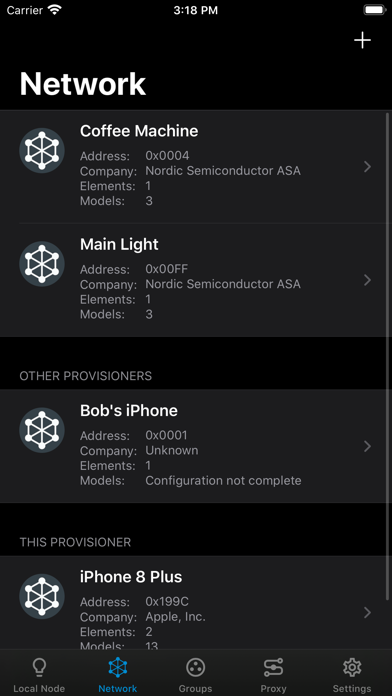Tap the battery icon in status bar
Image resolution: width=392 pixels, height=696 pixels.
click(374, 10)
